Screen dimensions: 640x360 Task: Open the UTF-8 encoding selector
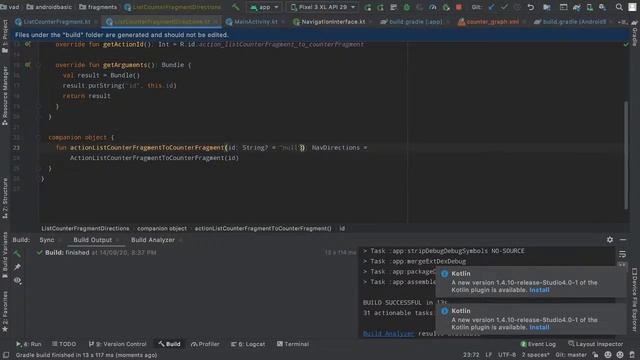[x=507, y=355]
